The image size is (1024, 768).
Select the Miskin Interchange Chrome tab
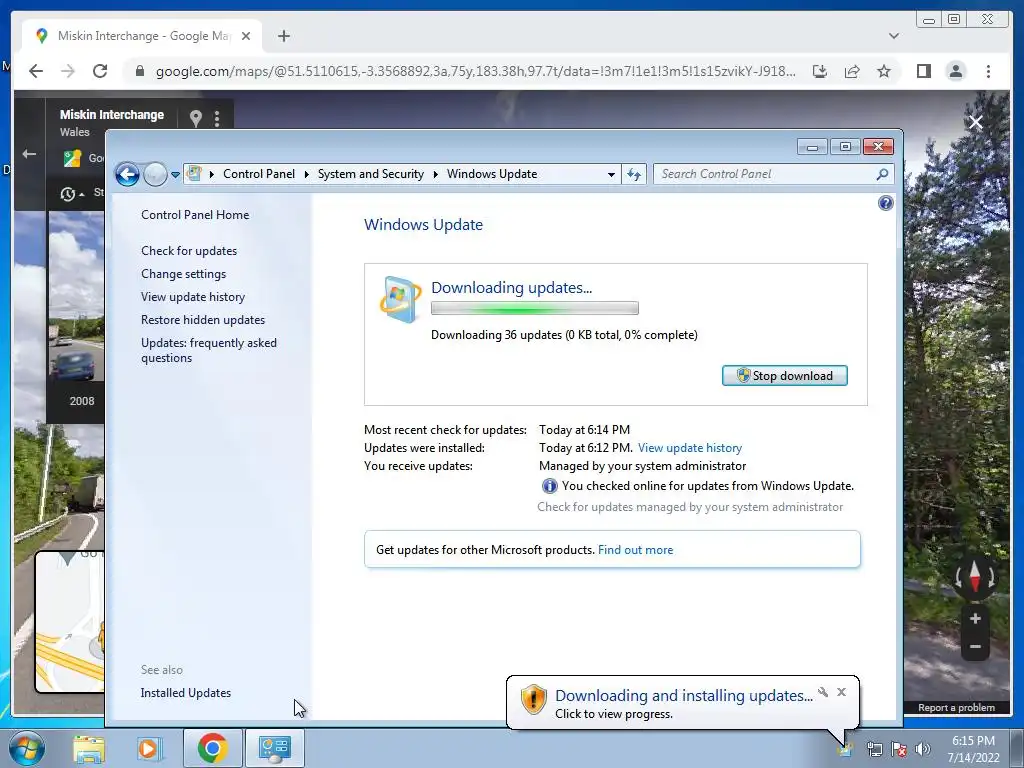pyautogui.click(x=142, y=36)
